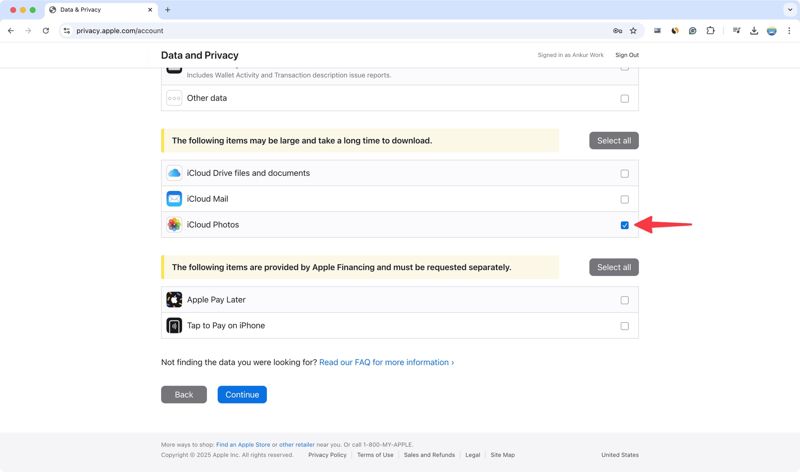Click the iCloud Drive cloud icon

(174, 173)
